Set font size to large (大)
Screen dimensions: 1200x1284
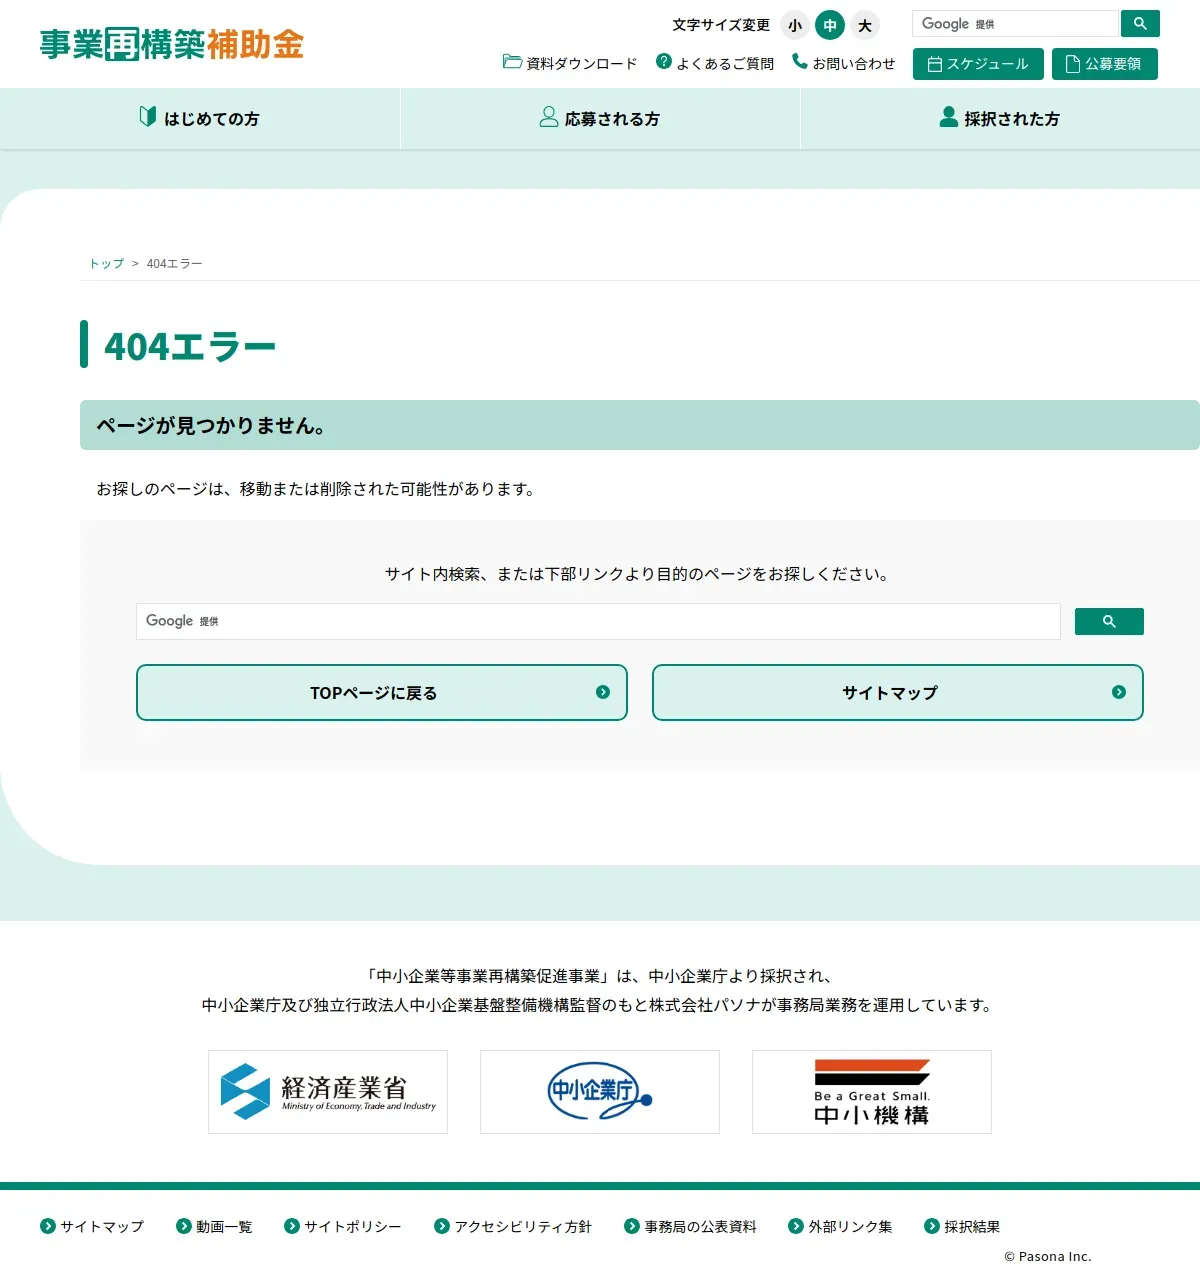(865, 26)
